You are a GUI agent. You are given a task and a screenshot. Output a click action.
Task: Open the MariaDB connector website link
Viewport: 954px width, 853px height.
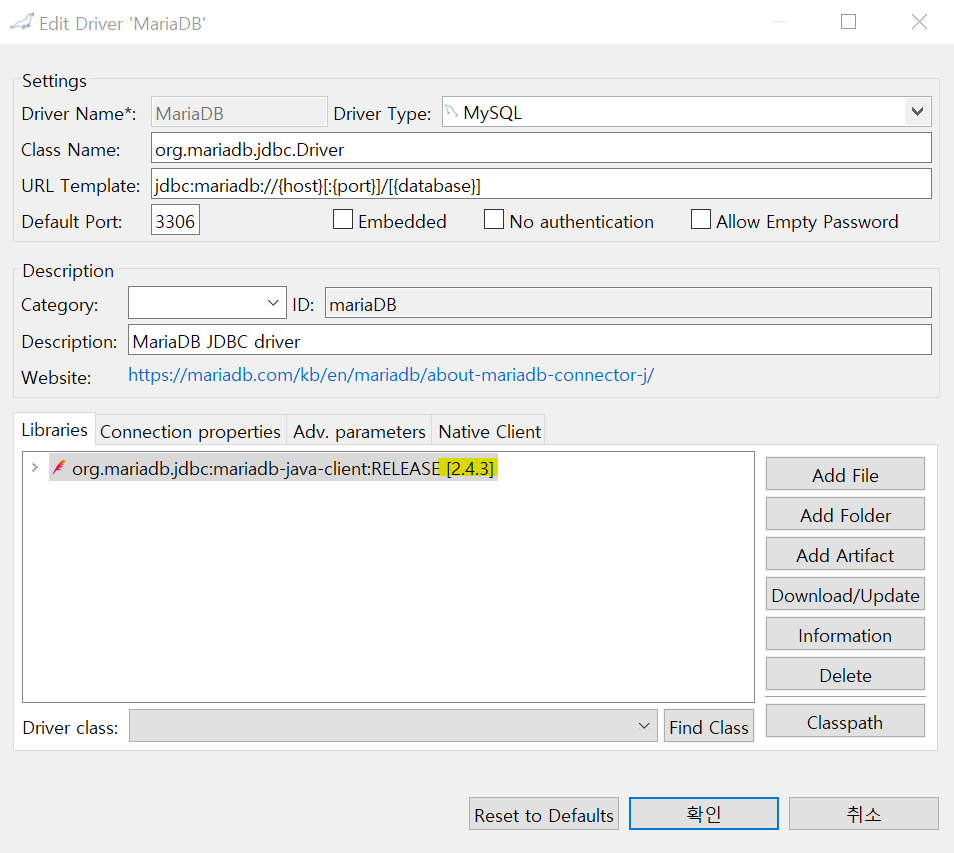(391, 375)
